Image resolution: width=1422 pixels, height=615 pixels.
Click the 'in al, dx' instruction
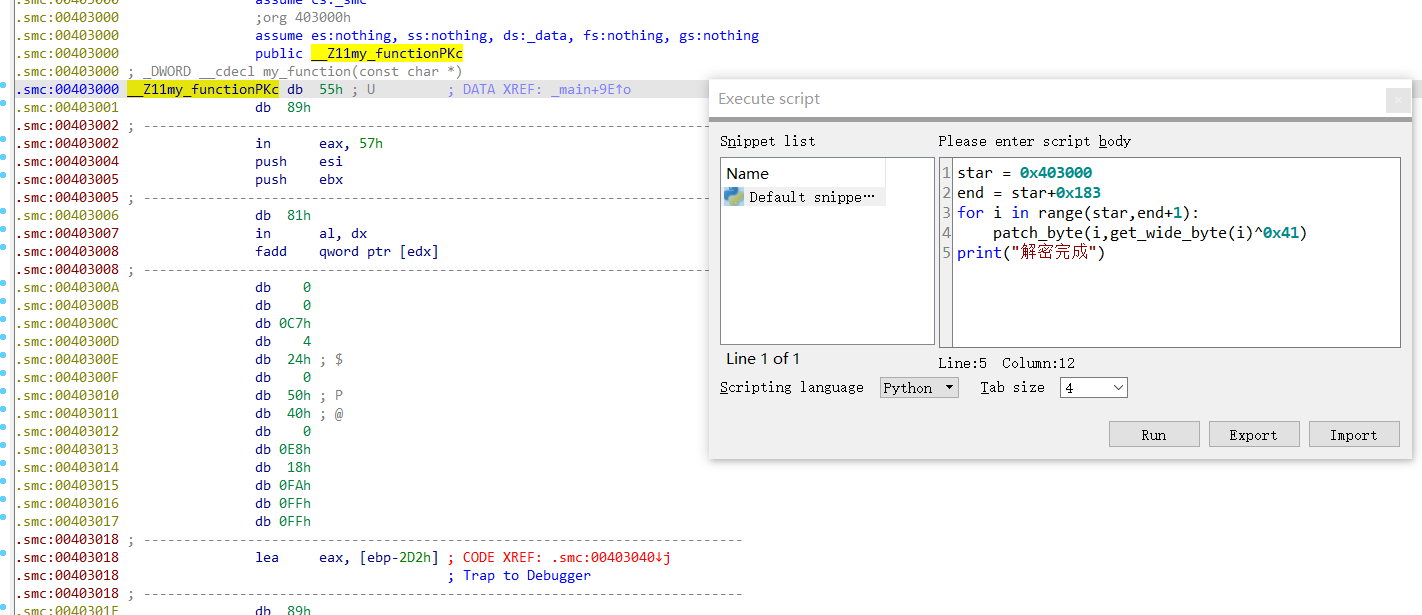(299, 233)
